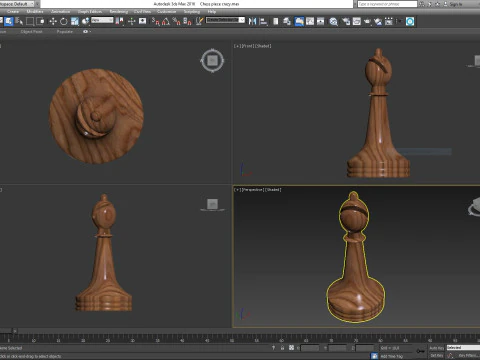Open the Graph Editors menu

pyautogui.click(x=90, y=11)
